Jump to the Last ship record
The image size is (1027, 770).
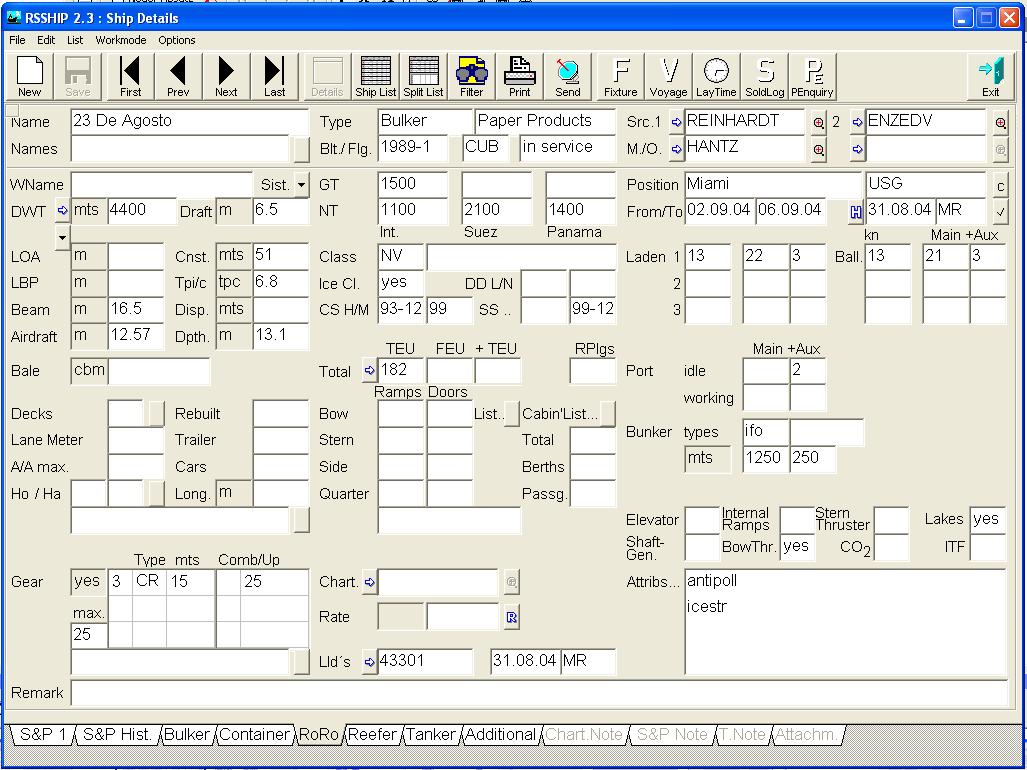pos(274,77)
